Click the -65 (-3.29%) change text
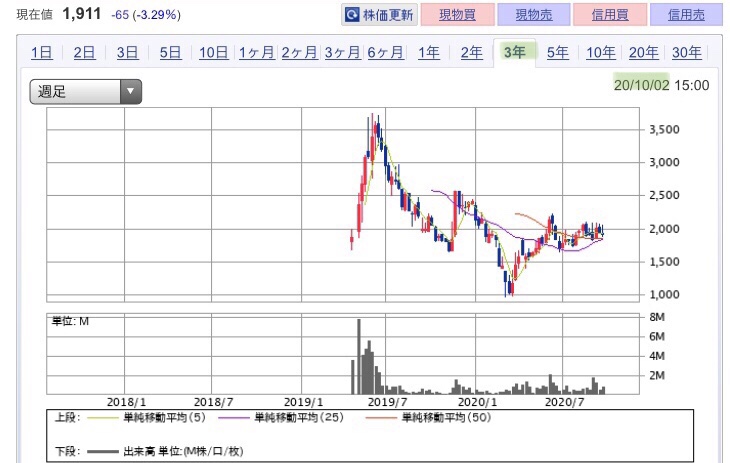 [x=146, y=15]
